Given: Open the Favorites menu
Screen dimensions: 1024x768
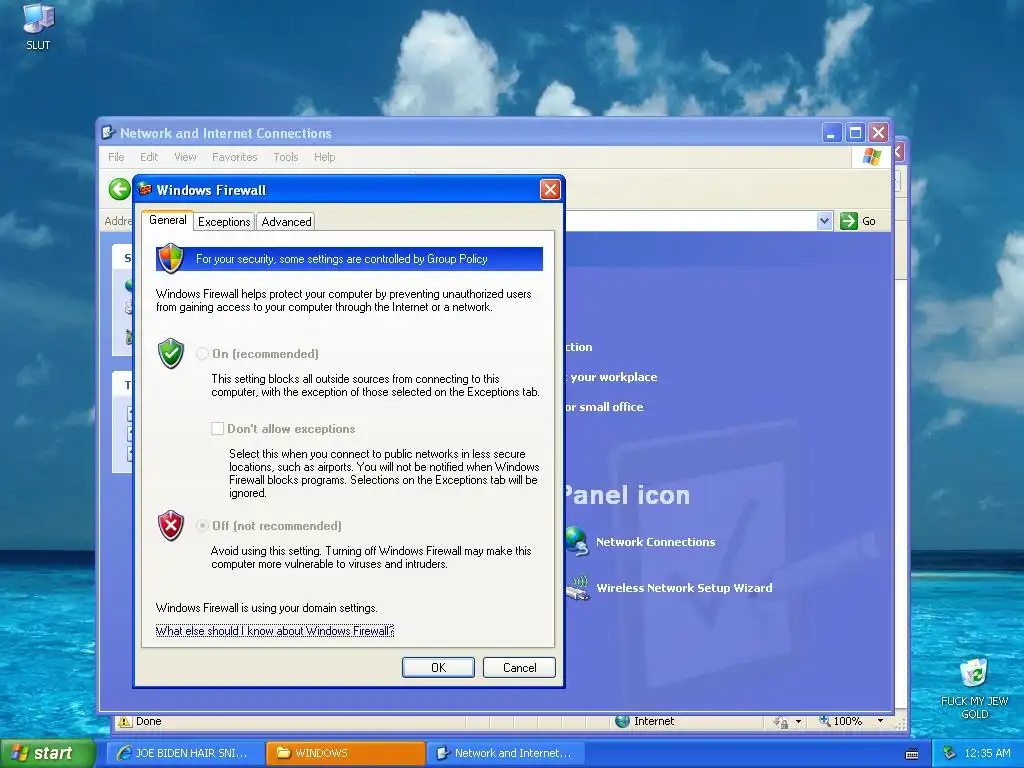Looking at the screenshot, I should click(x=234, y=157).
